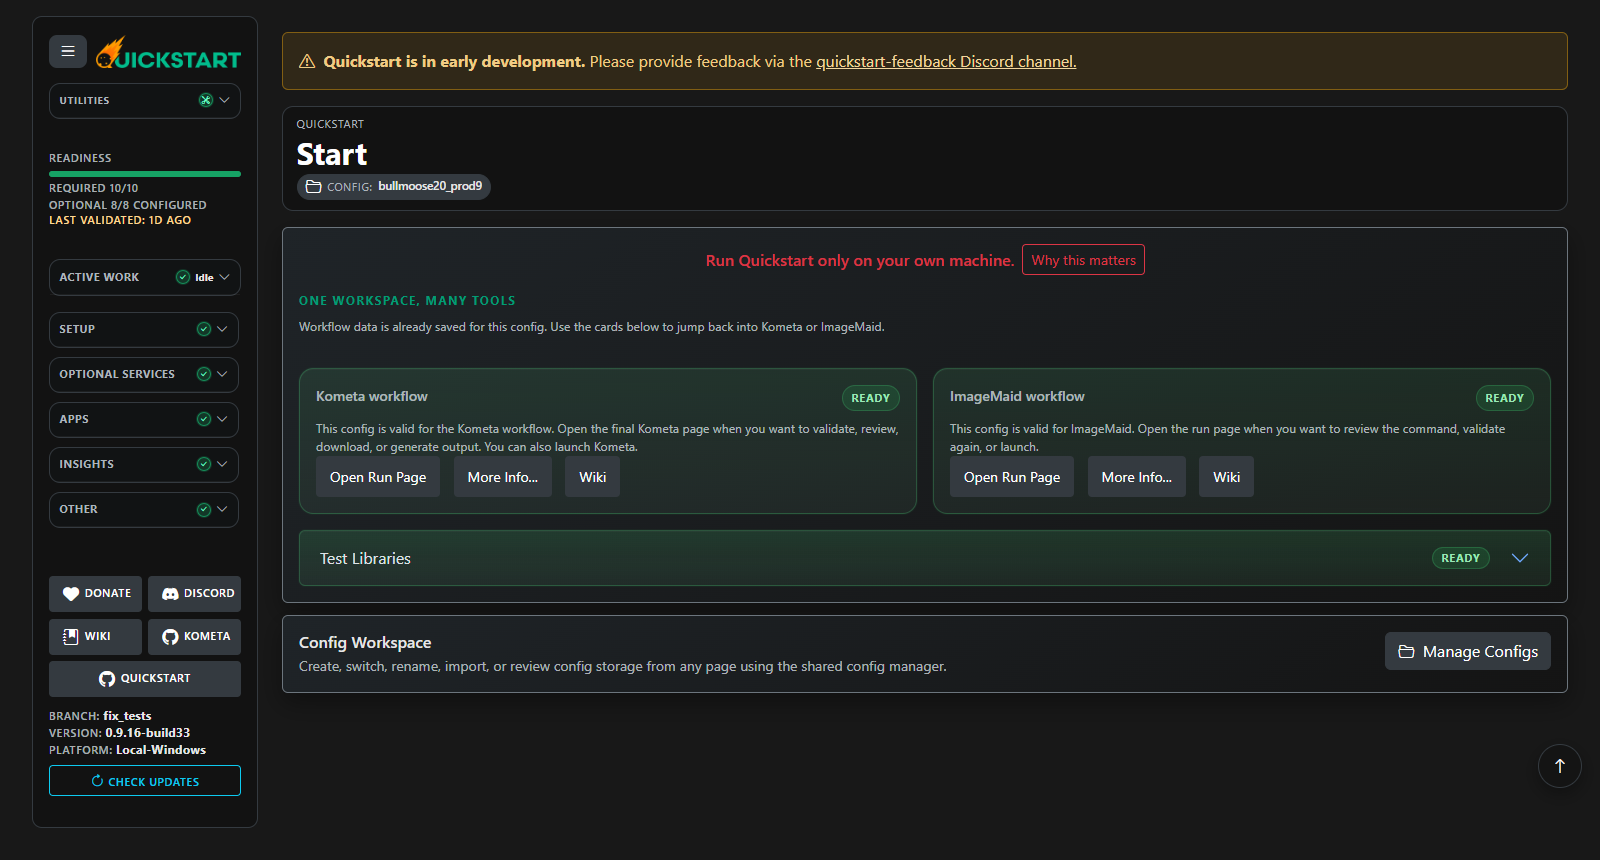
Task: Click the scroll-to-top arrow button
Action: (x=1559, y=766)
